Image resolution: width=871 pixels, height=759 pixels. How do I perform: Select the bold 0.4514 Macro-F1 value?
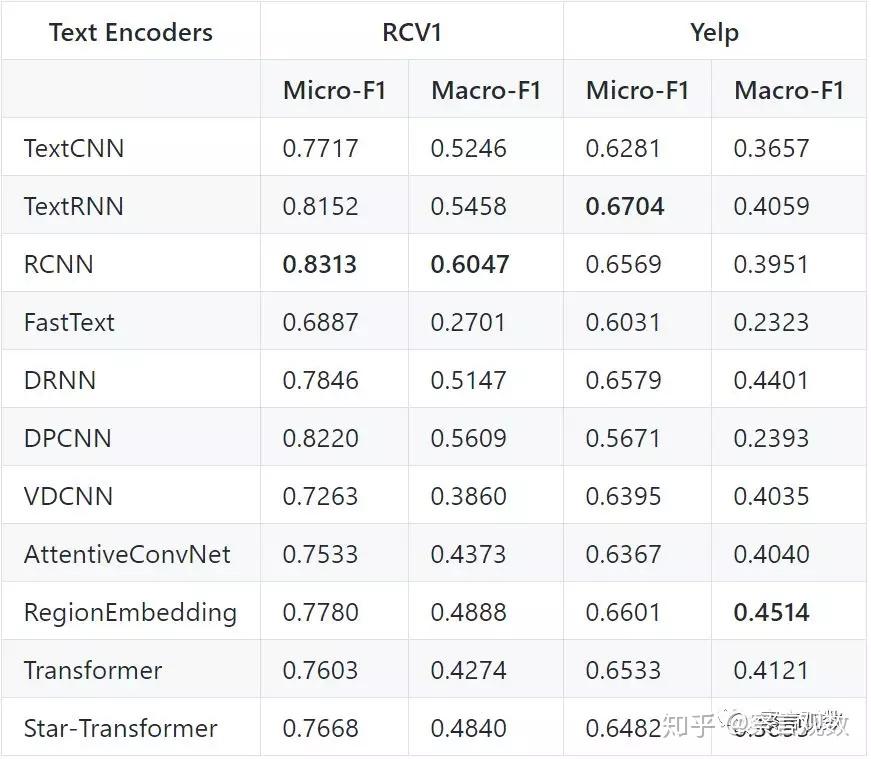coord(772,613)
